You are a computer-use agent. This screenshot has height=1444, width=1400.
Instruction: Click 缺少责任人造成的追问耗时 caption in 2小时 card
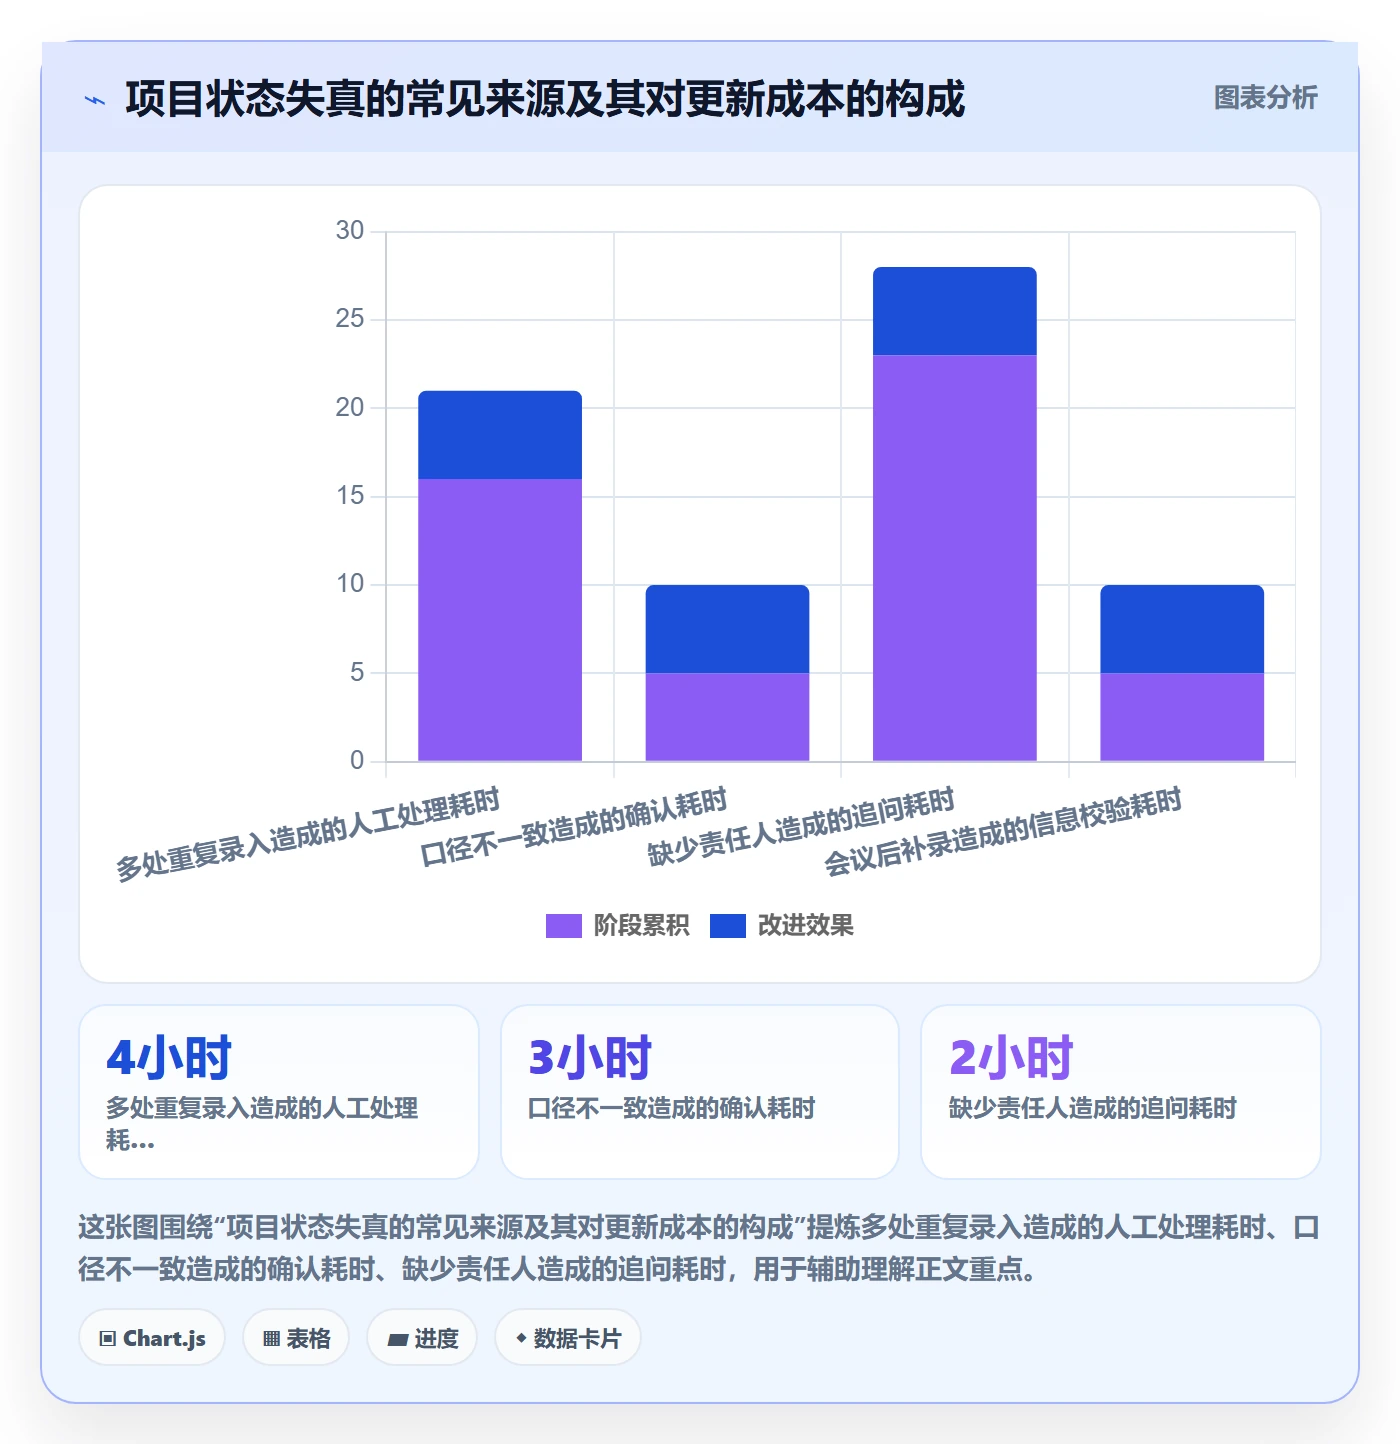point(1093,1108)
